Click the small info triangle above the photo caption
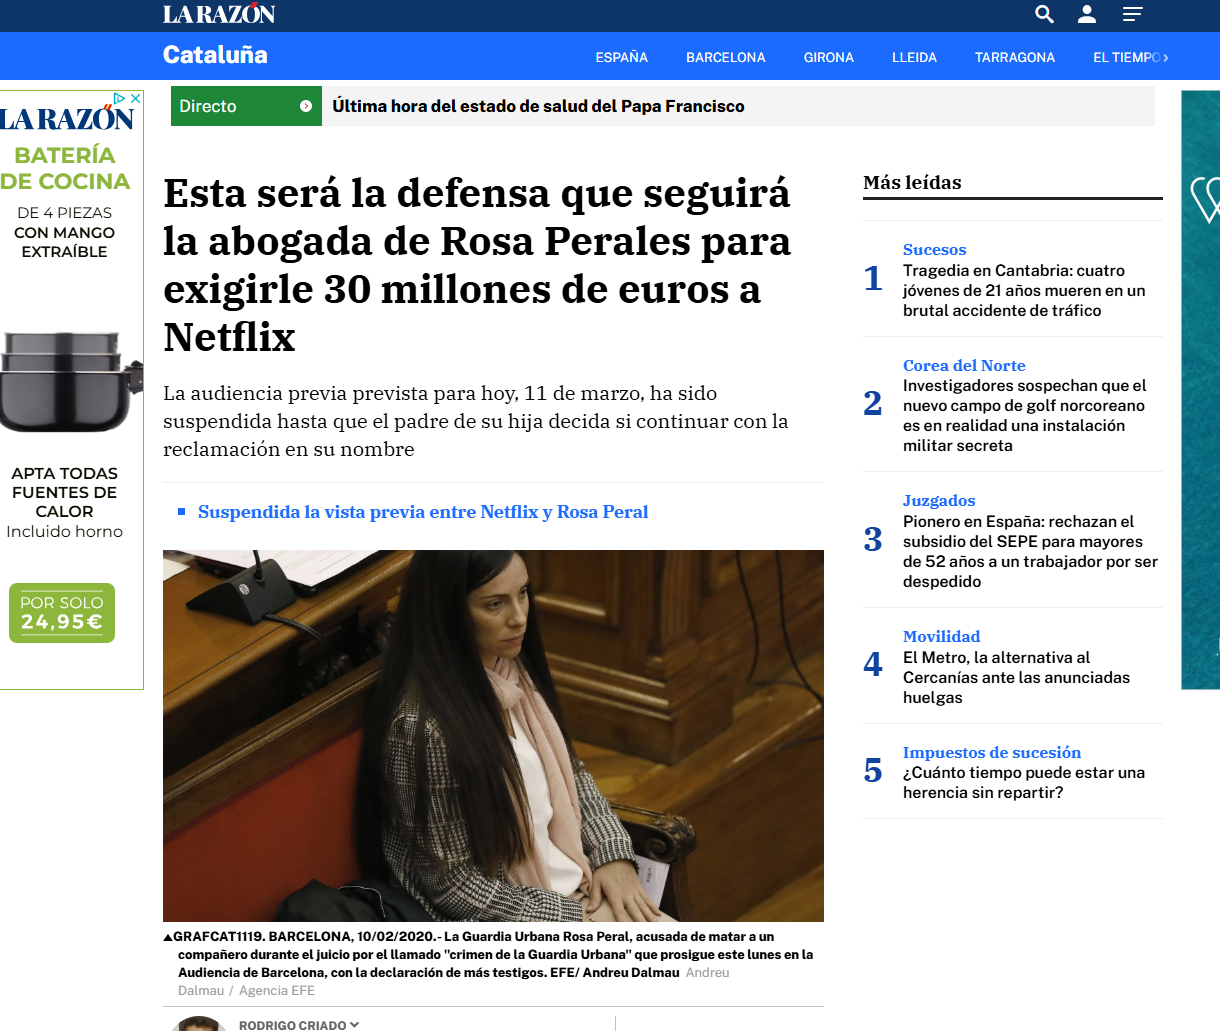Screen dimensions: 1220x1031 pos(168,937)
